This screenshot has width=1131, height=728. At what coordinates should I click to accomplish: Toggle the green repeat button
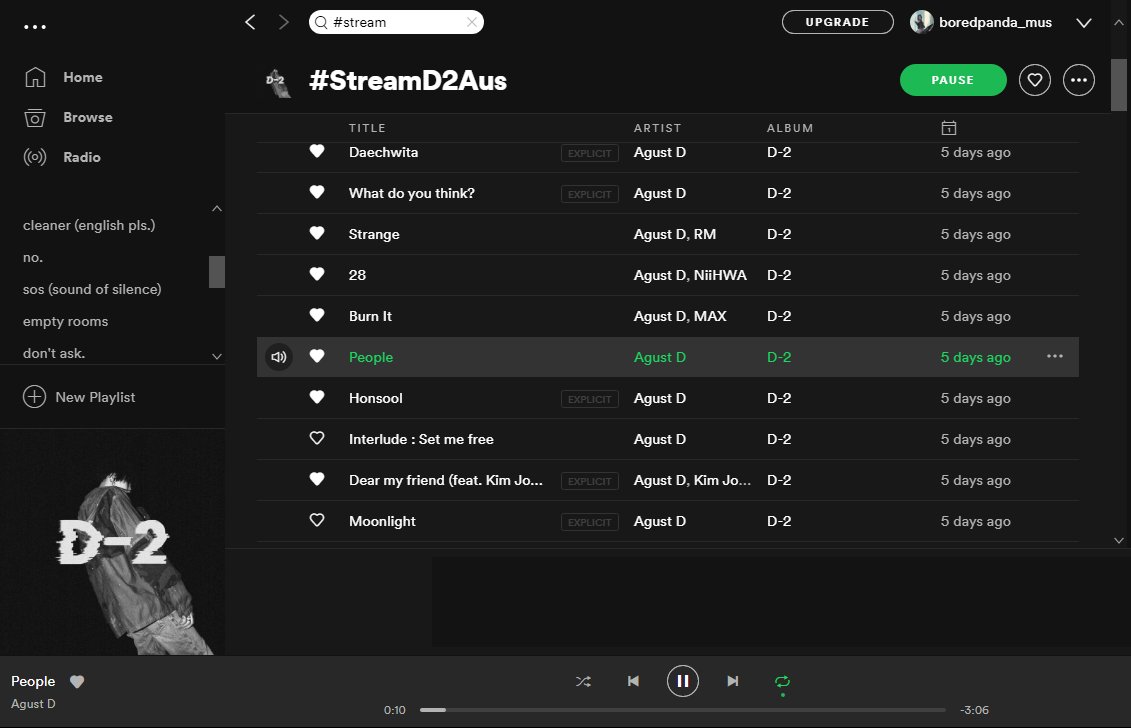pyautogui.click(x=782, y=682)
